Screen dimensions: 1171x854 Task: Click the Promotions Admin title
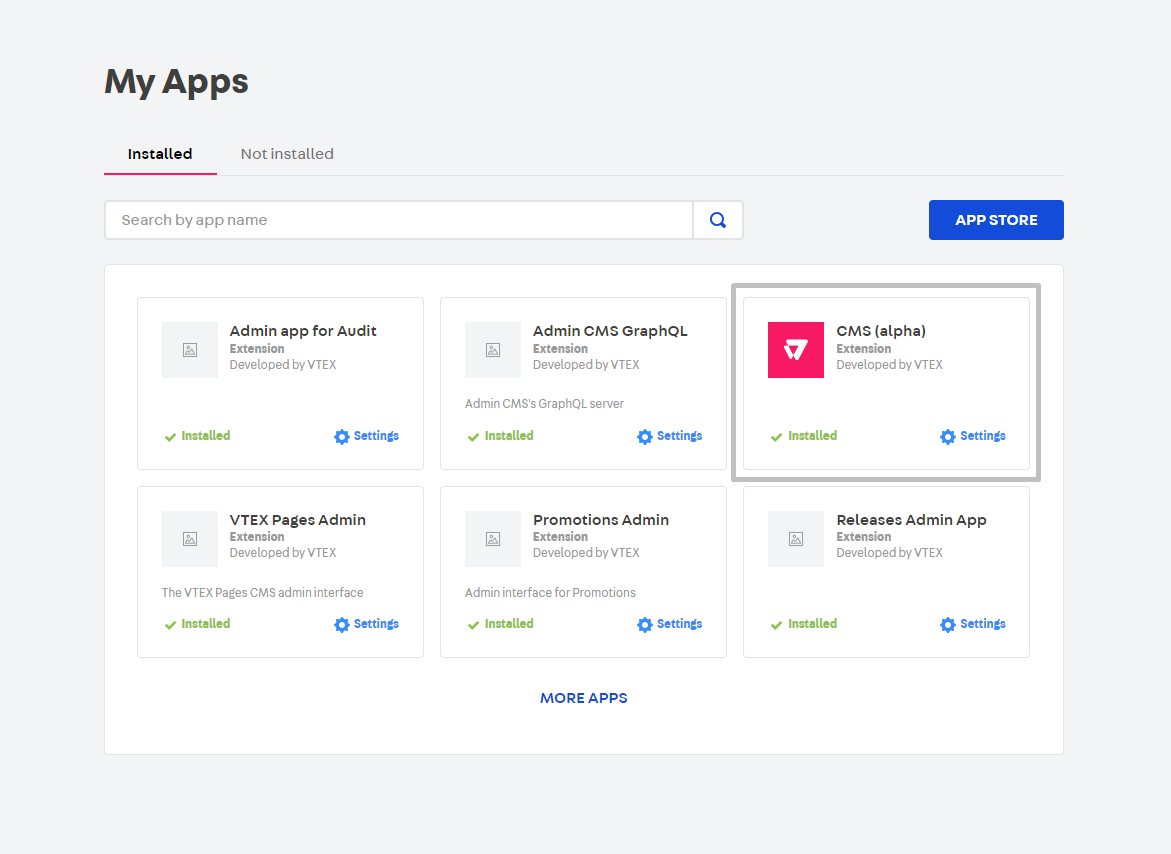(600, 520)
